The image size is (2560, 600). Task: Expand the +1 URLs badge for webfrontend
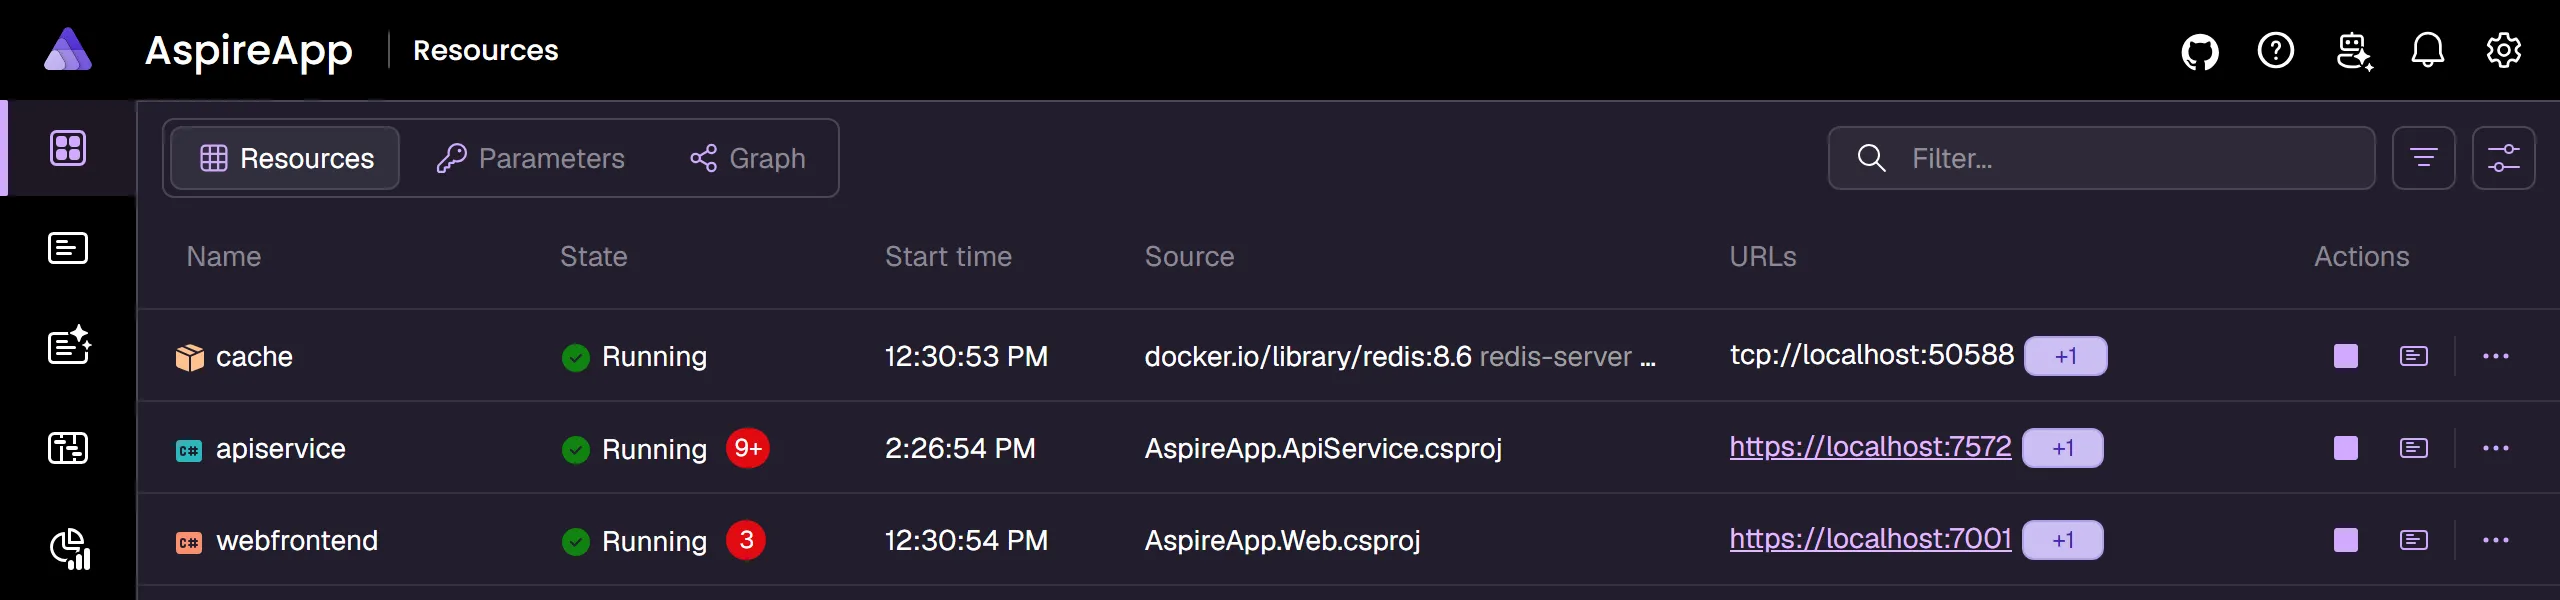tap(2063, 540)
